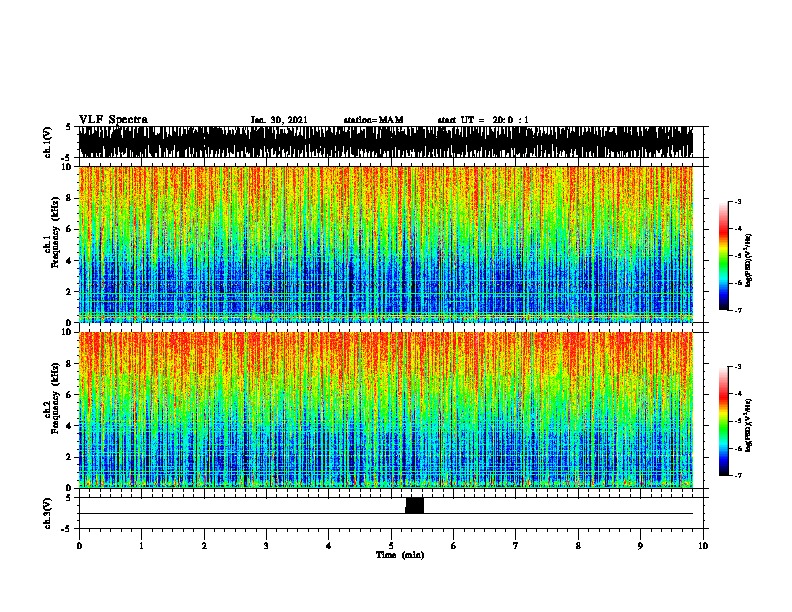Click the time axis tick label "4"
Viewport: 792px width, 612px height.
point(329,546)
